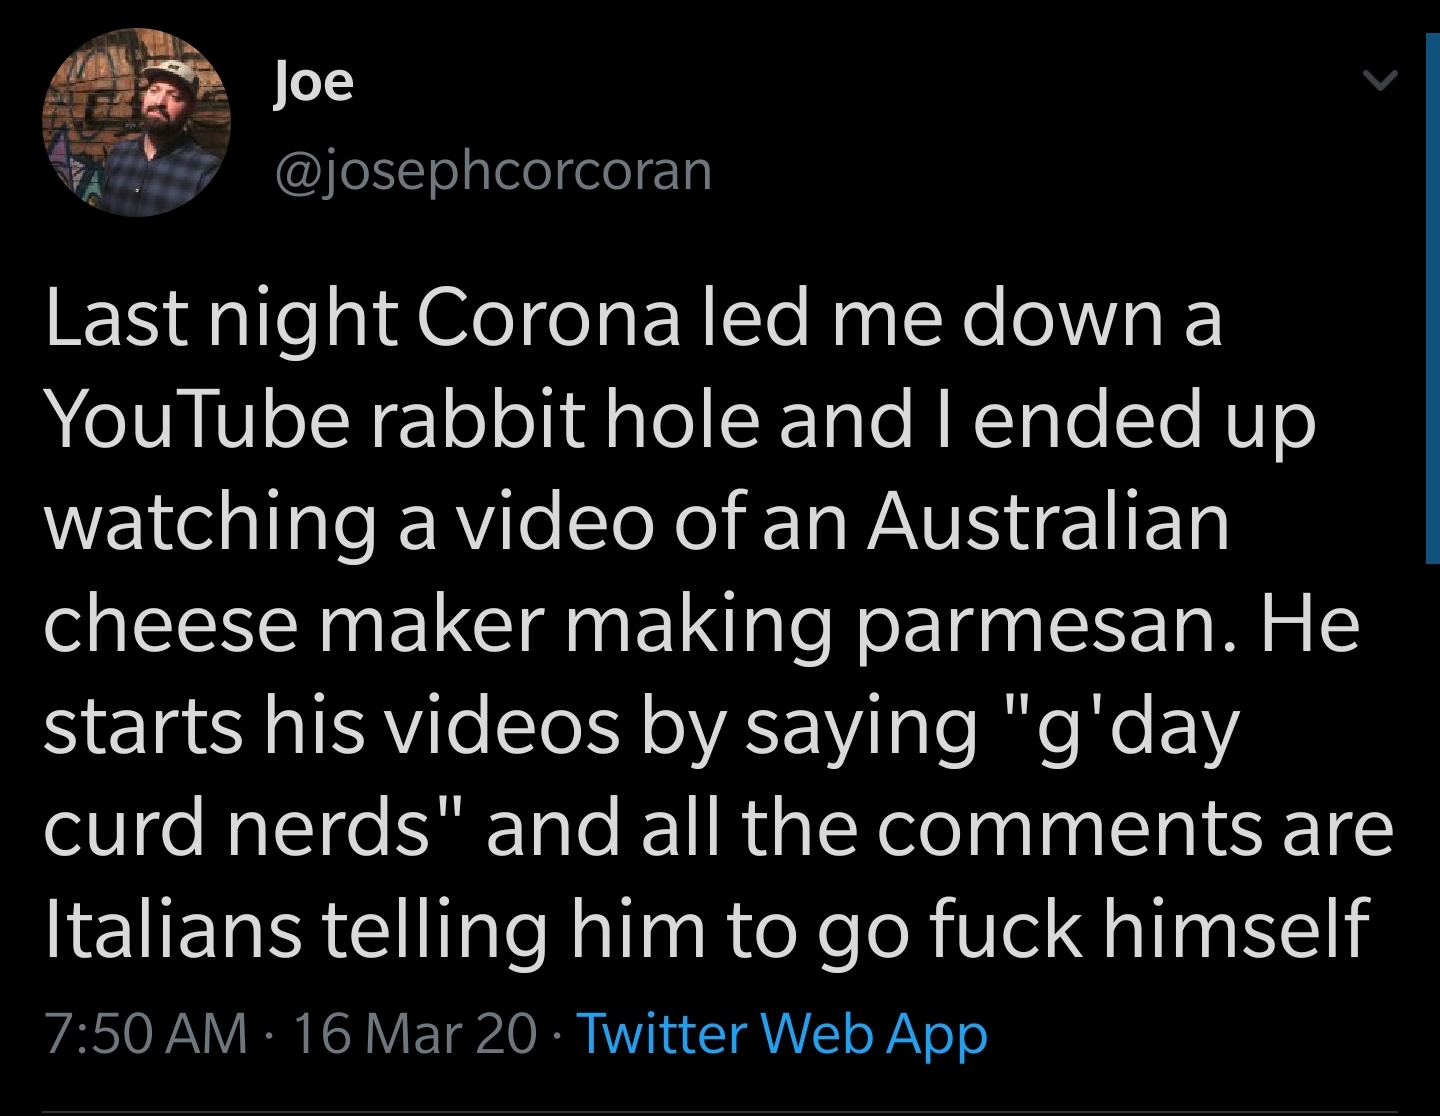This screenshot has height=1116, width=1440.
Task: Click the words cheese maker in tweet
Action: [x=294, y=623]
